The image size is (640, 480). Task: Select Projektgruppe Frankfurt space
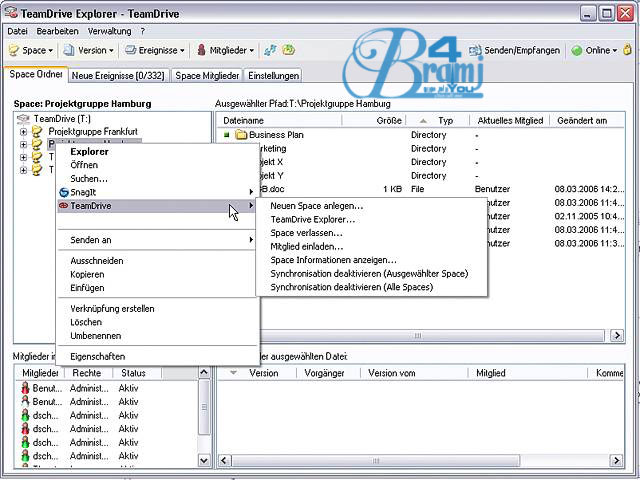coord(93,131)
